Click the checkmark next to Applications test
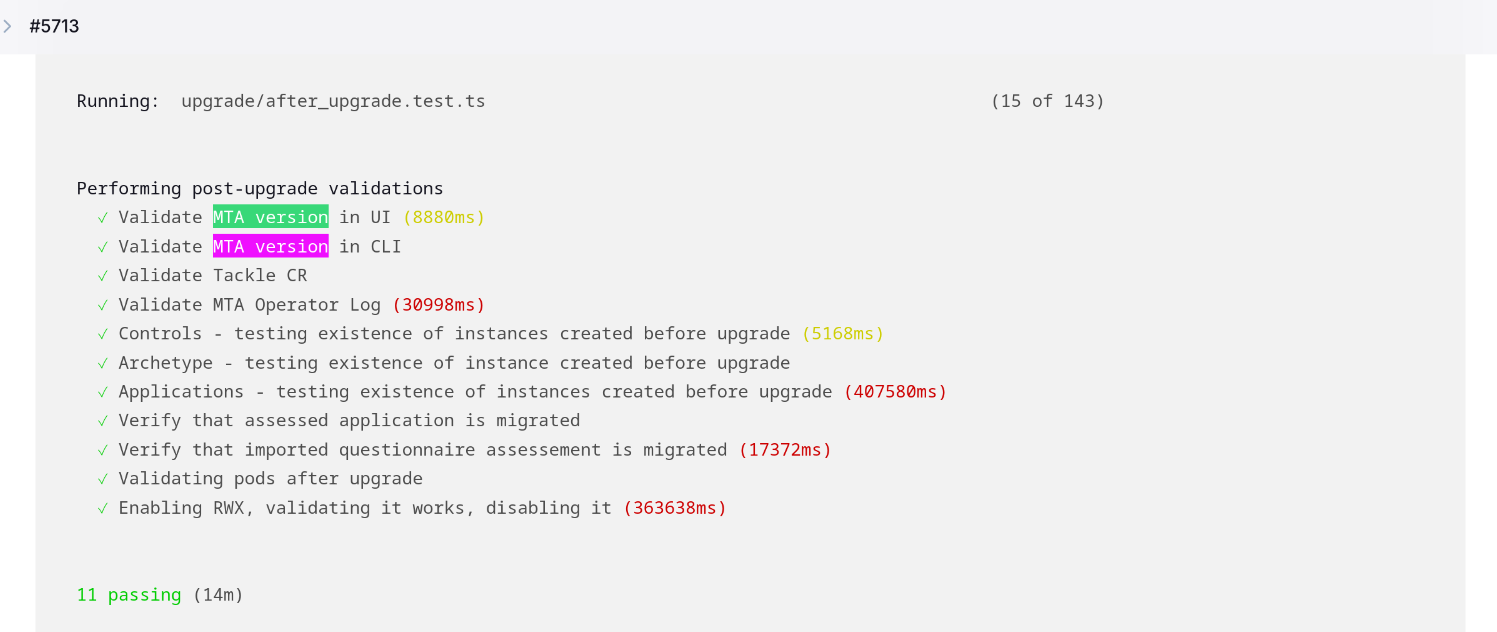This screenshot has height=632, width=1497. 102,391
